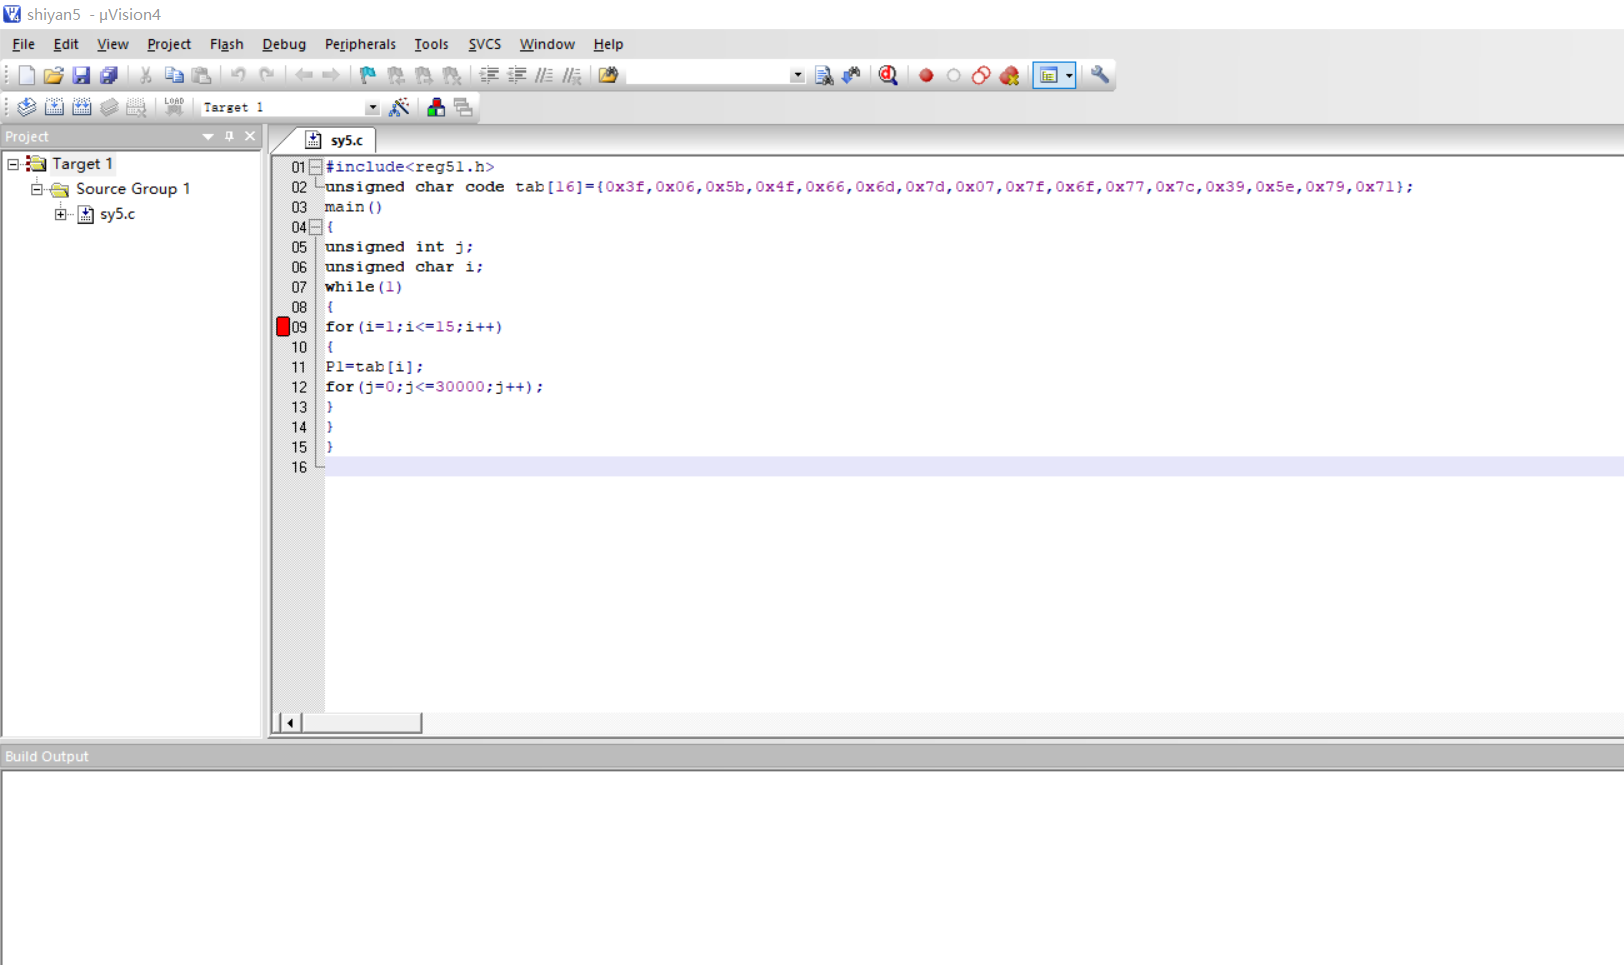Viewport: 1624px width, 965px height.
Task: Click the Build target icon
Action: [54, 107]
